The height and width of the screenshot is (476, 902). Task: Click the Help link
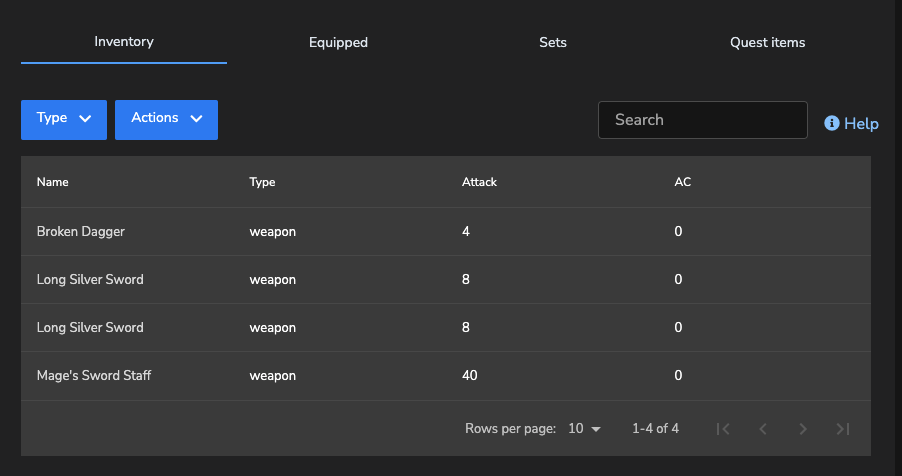click(851, 123)
